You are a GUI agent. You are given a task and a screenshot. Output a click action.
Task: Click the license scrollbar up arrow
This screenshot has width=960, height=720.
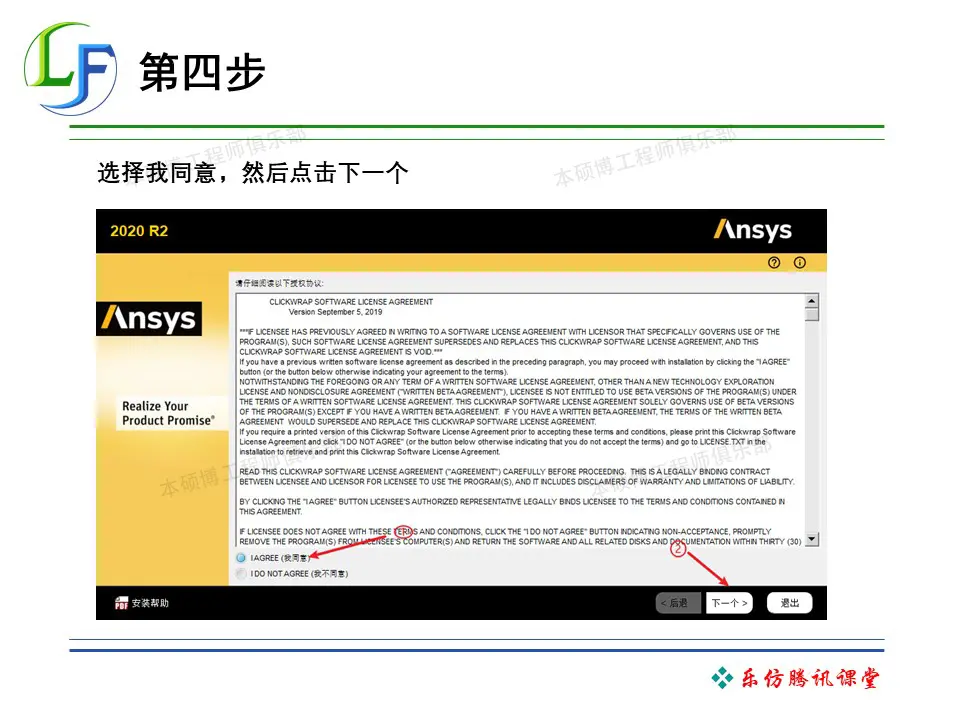(x=812, y=301)
